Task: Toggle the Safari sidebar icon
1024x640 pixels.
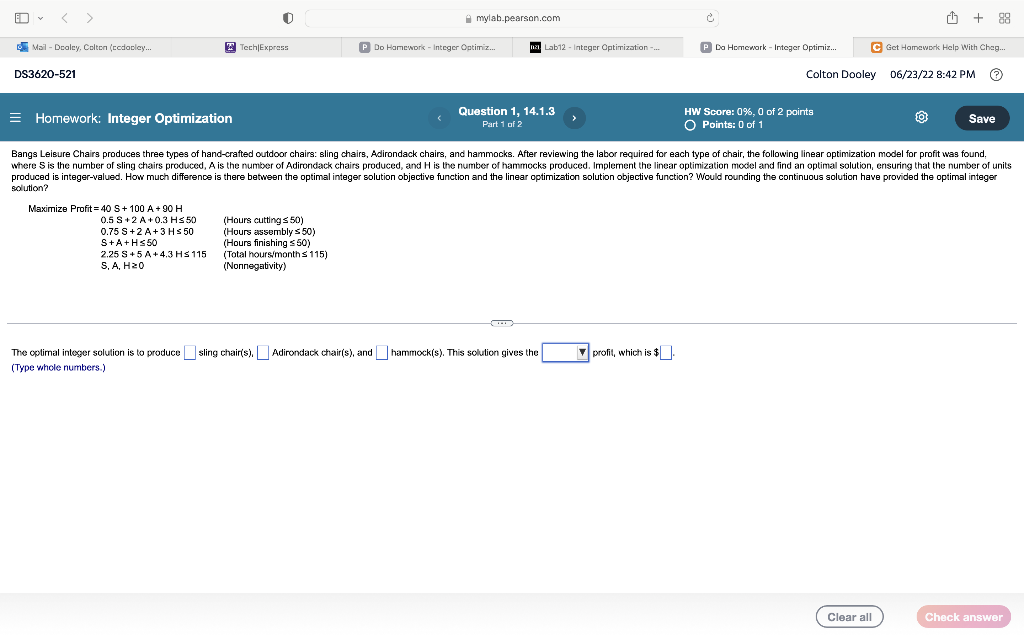Action: [22, 18]
